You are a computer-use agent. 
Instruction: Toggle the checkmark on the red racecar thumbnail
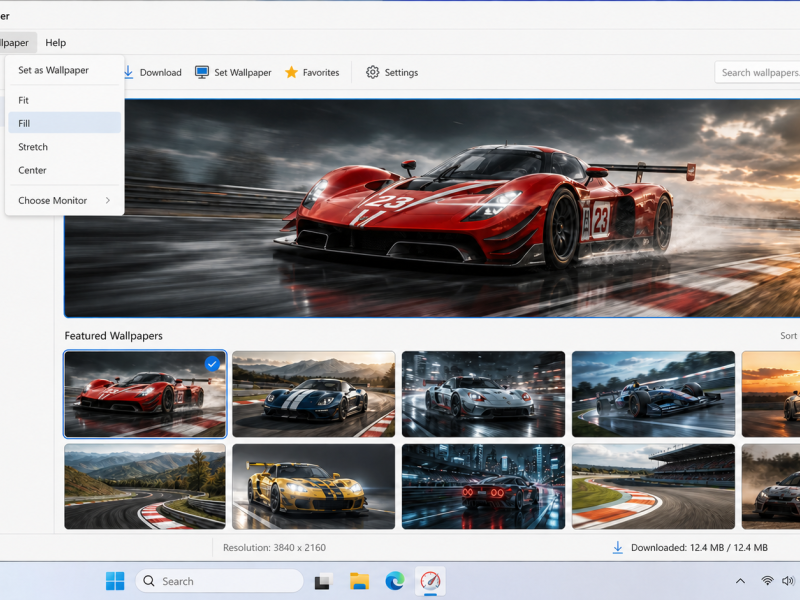point(212,364)
